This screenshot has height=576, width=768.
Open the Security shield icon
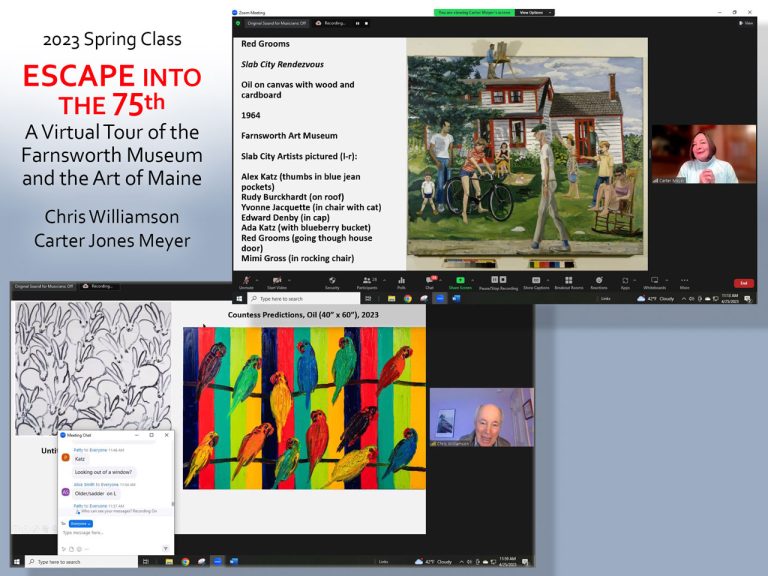coord(332,280)
